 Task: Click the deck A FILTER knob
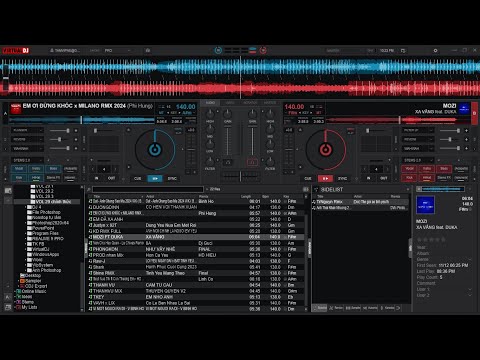(210, 162)
